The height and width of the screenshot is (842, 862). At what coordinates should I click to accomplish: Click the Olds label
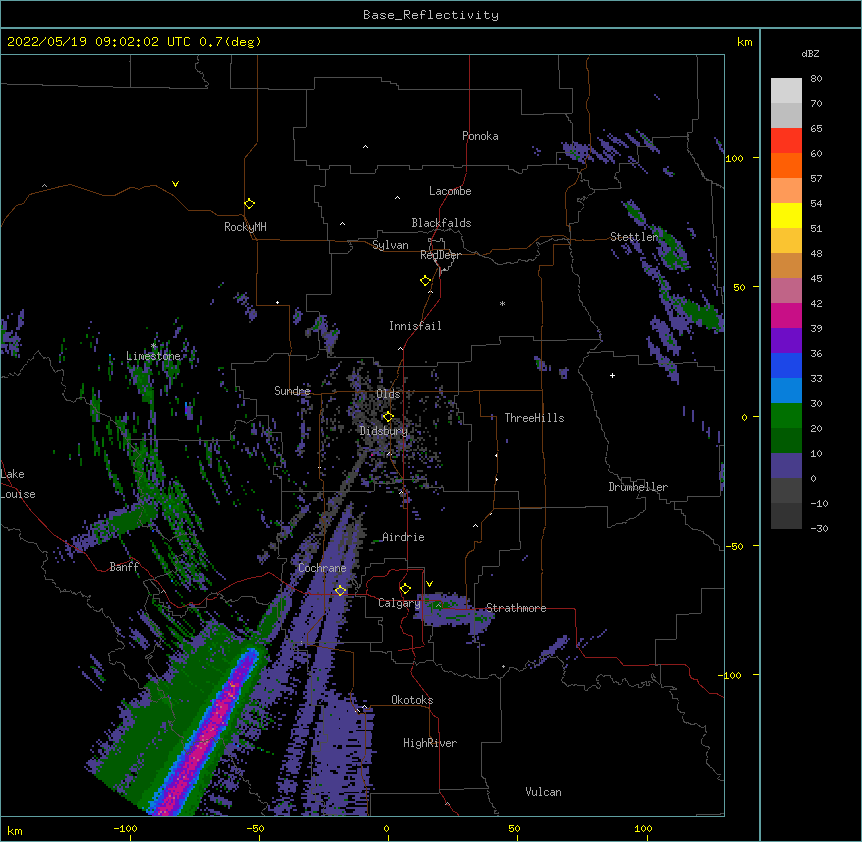pos(388,394)
